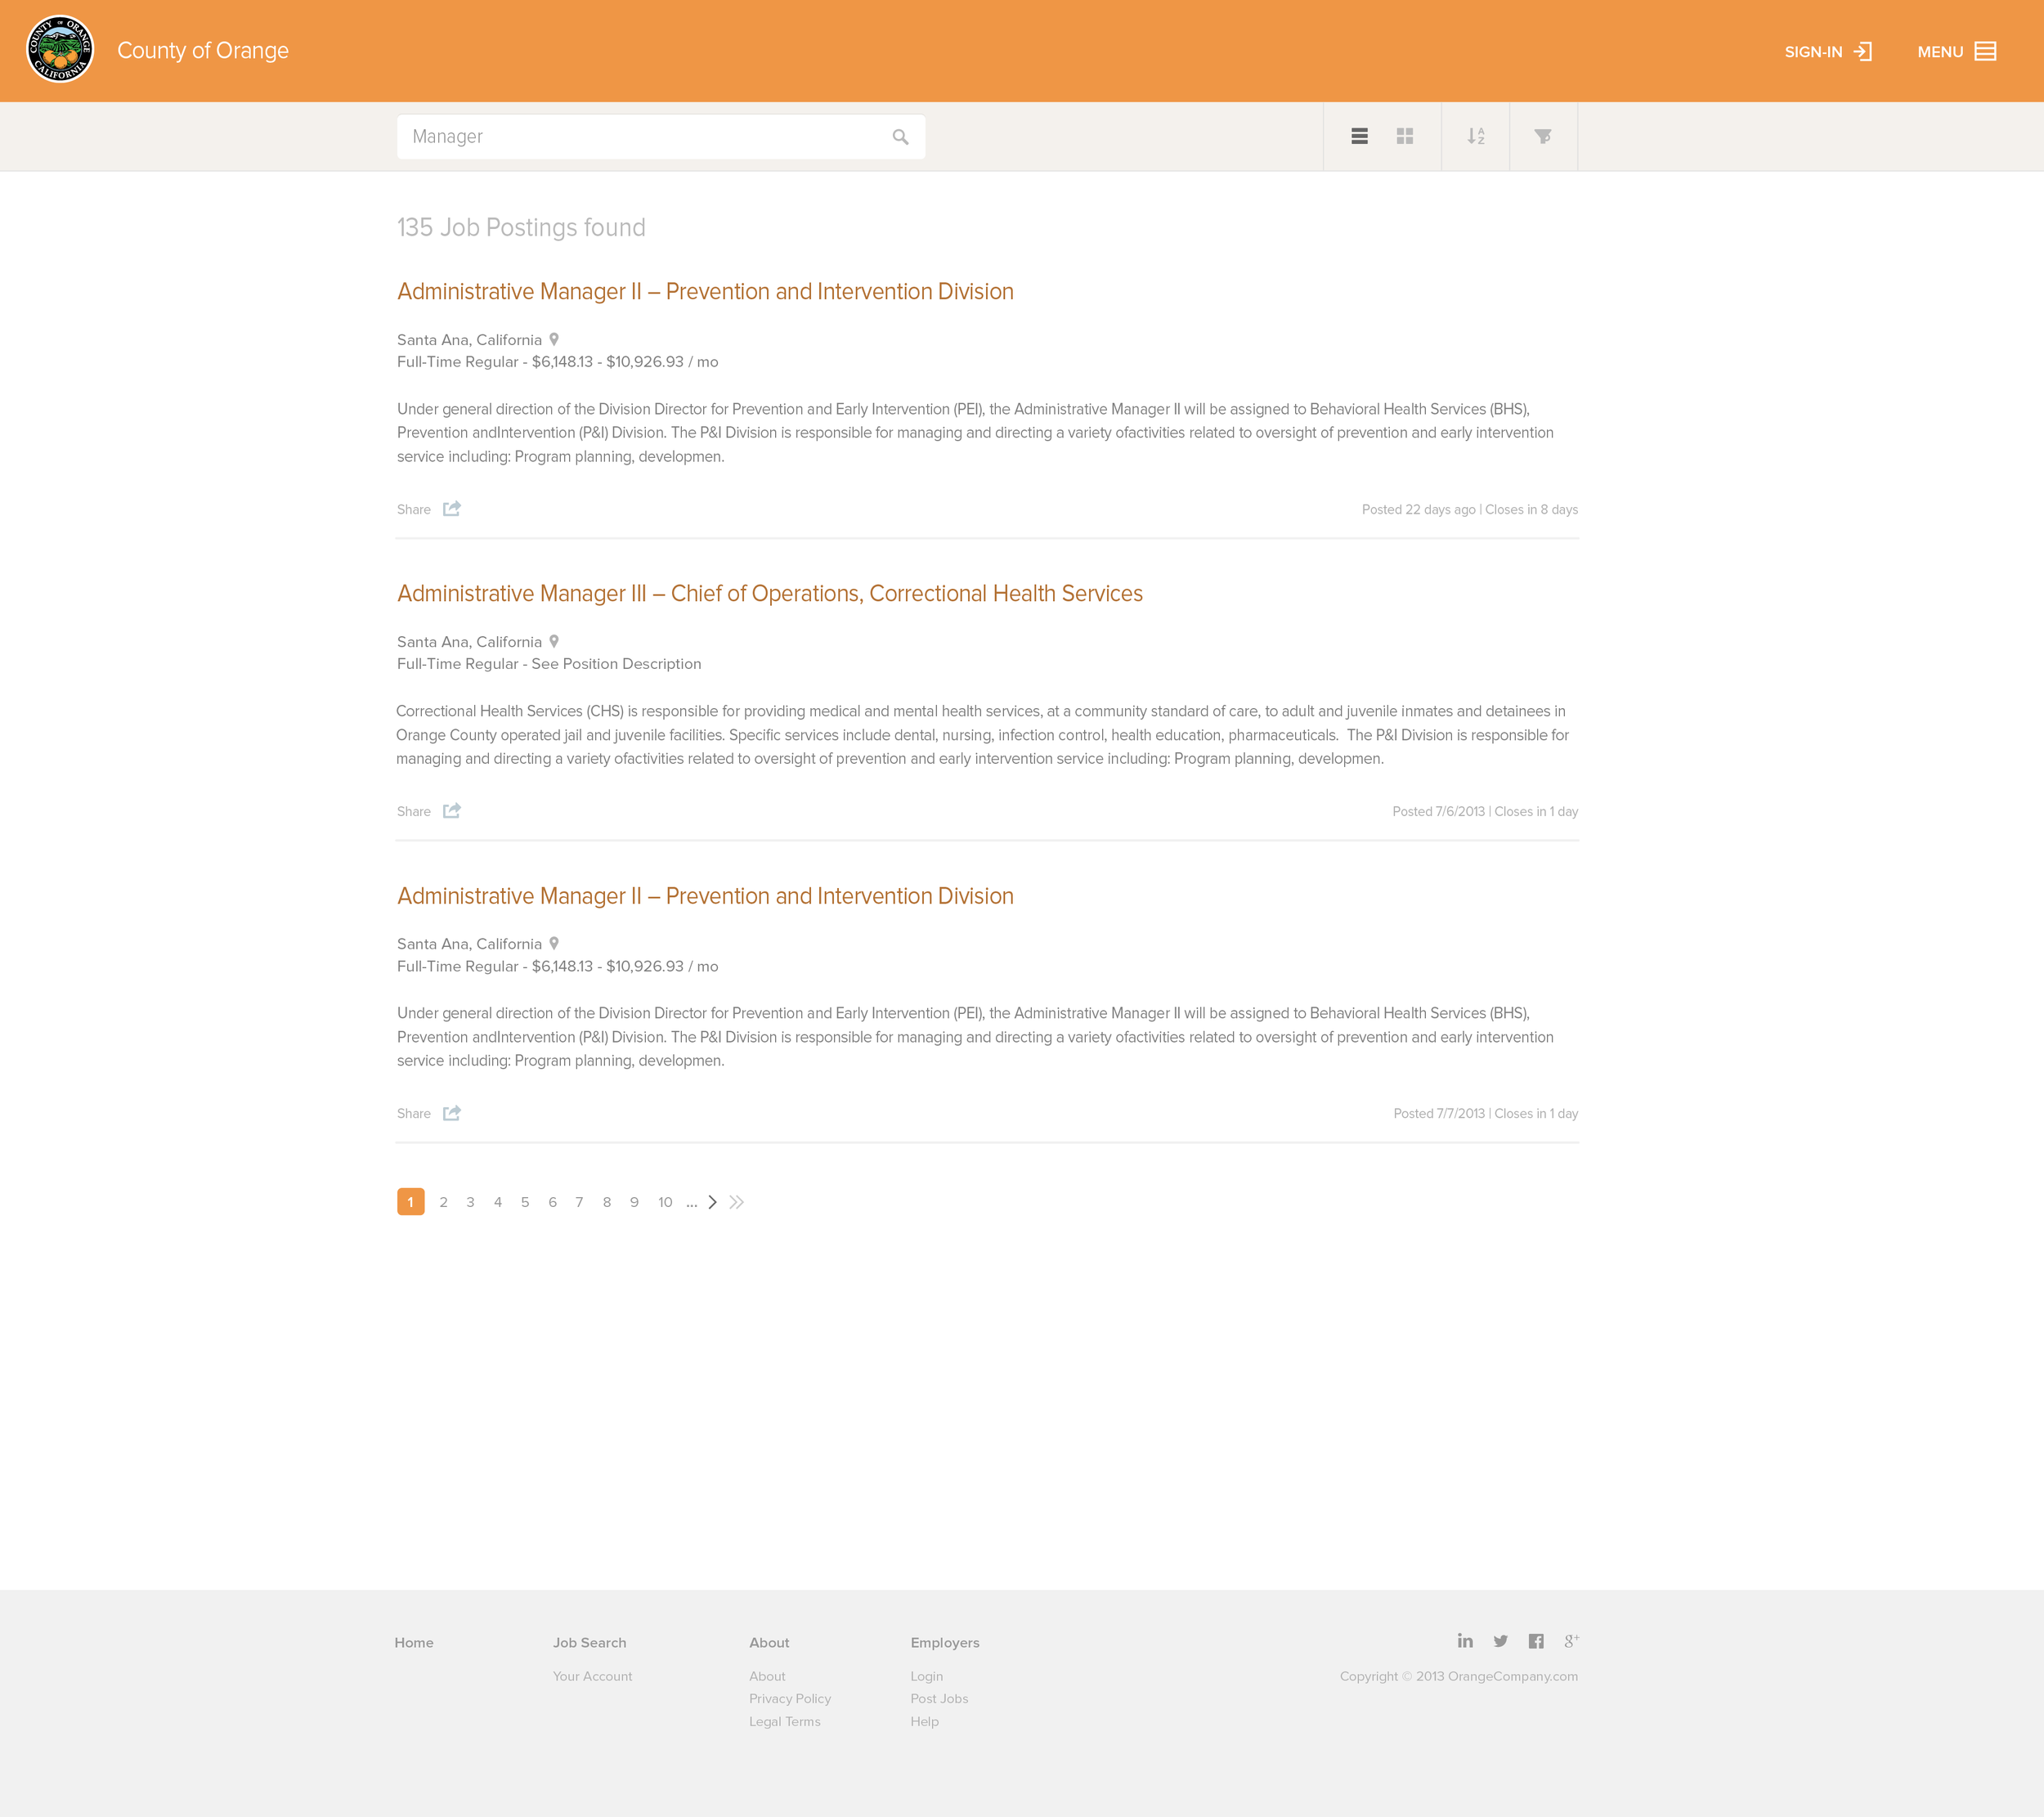This screenshot has height=1817, width=2044.
Task: Go to next page arrow
Action: [712, 1202]
